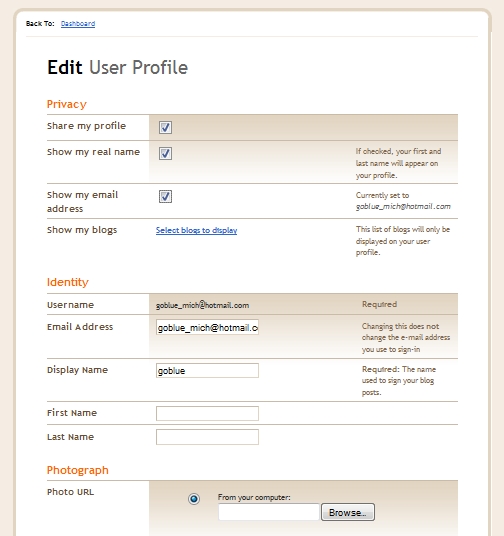
Task: Click the empty Last Name field
Action: (x=207, y=437)
